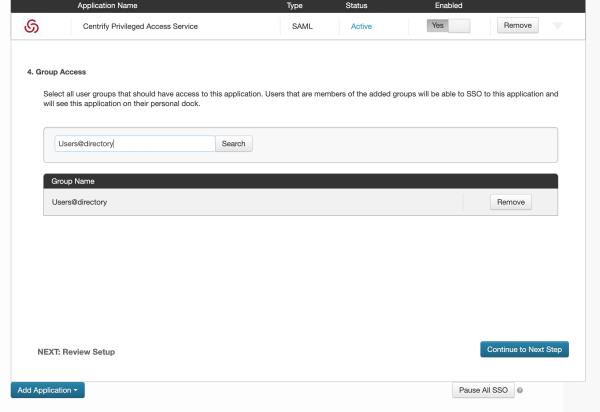The height and width of the screenshot is (412, 600).
Task: Click the Enabled column header
Action: click(448, 5)
